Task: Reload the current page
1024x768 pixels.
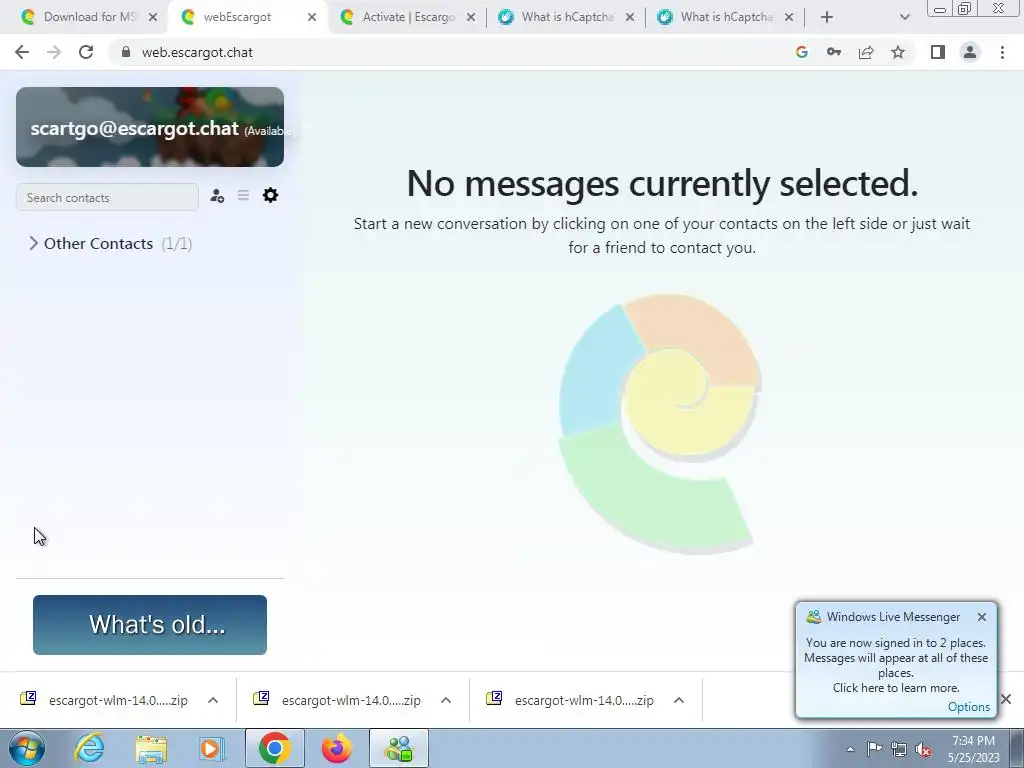Action: click(86, 52)
